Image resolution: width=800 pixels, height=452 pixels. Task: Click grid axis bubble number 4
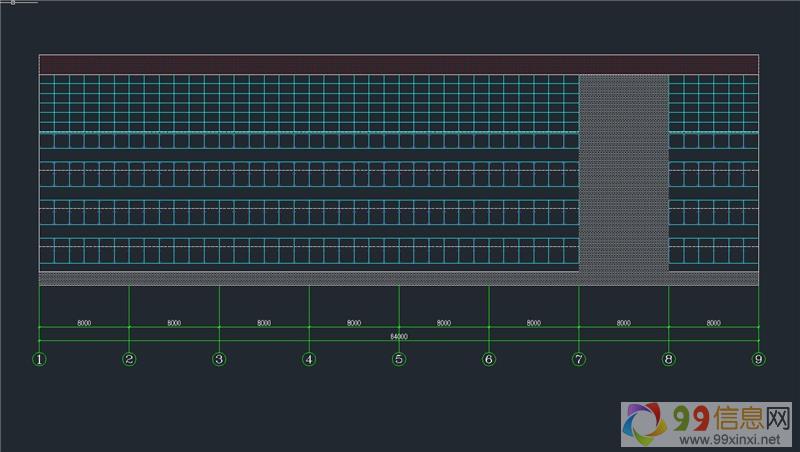click(309, 359)
